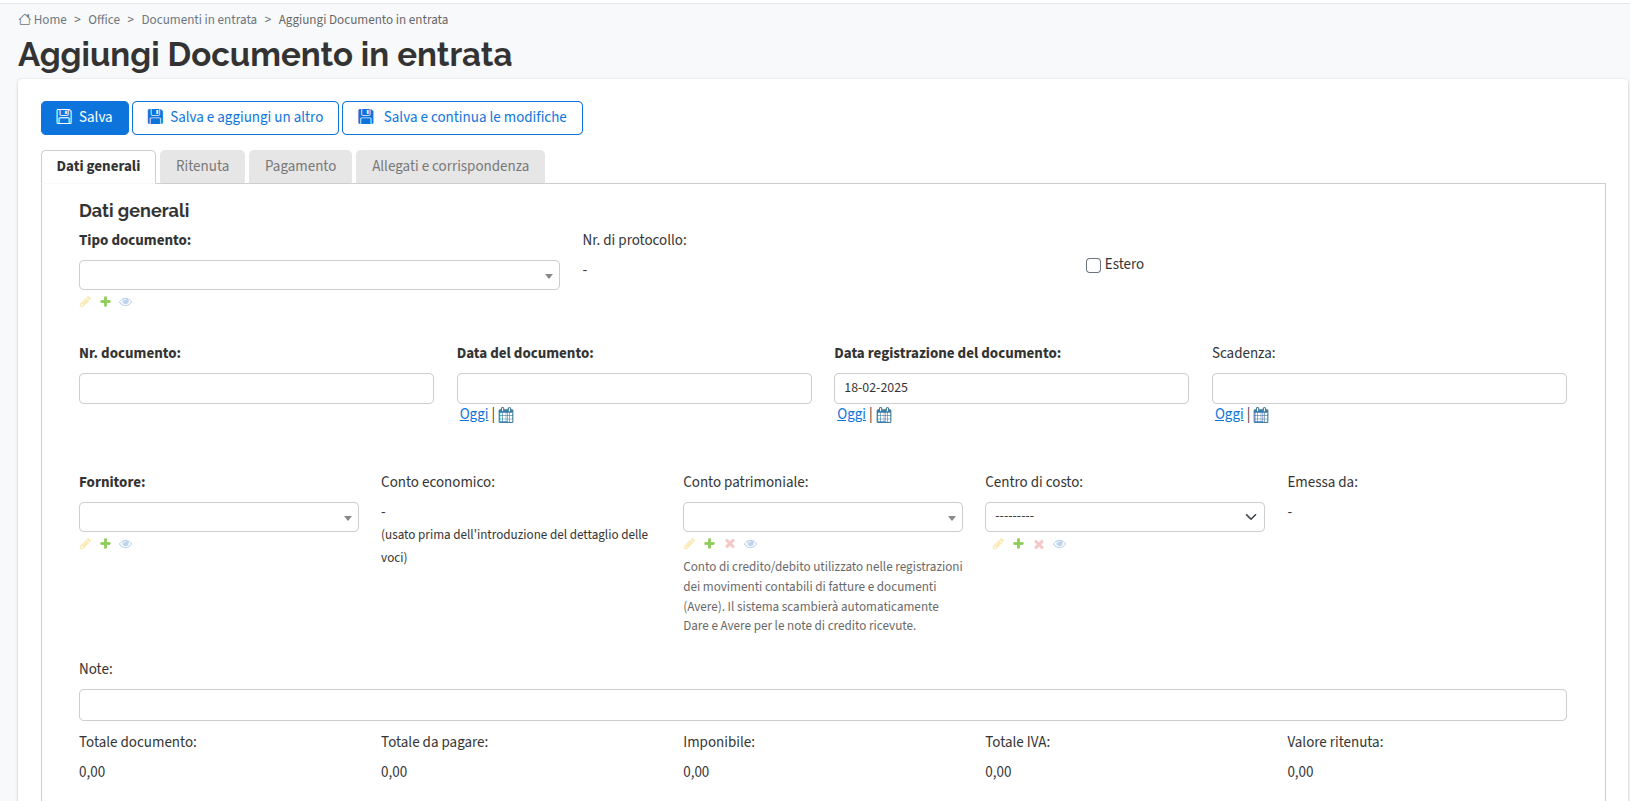Click the Home icon in the breadcrumb
Screen dimensions: 1630x801
(25, 19)
